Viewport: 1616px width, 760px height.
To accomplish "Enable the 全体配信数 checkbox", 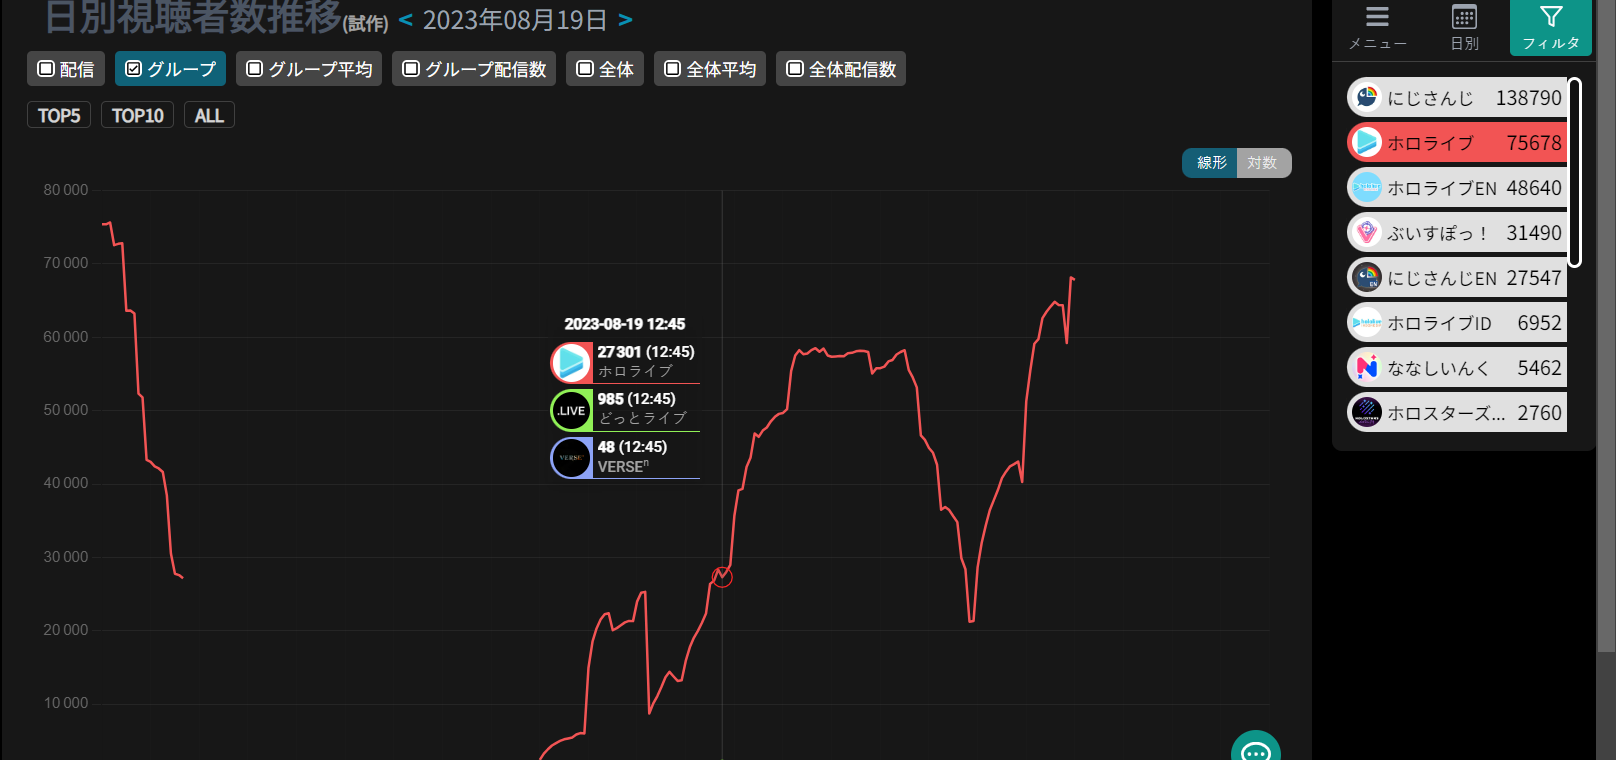I will pos(841,69).
